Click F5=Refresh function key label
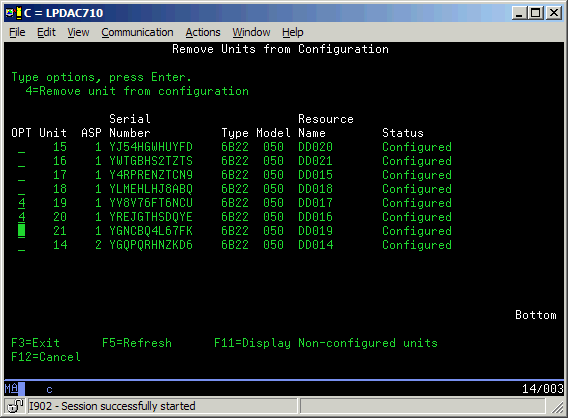The width and height of the screenshot is (568, 418). pos(137,343)
